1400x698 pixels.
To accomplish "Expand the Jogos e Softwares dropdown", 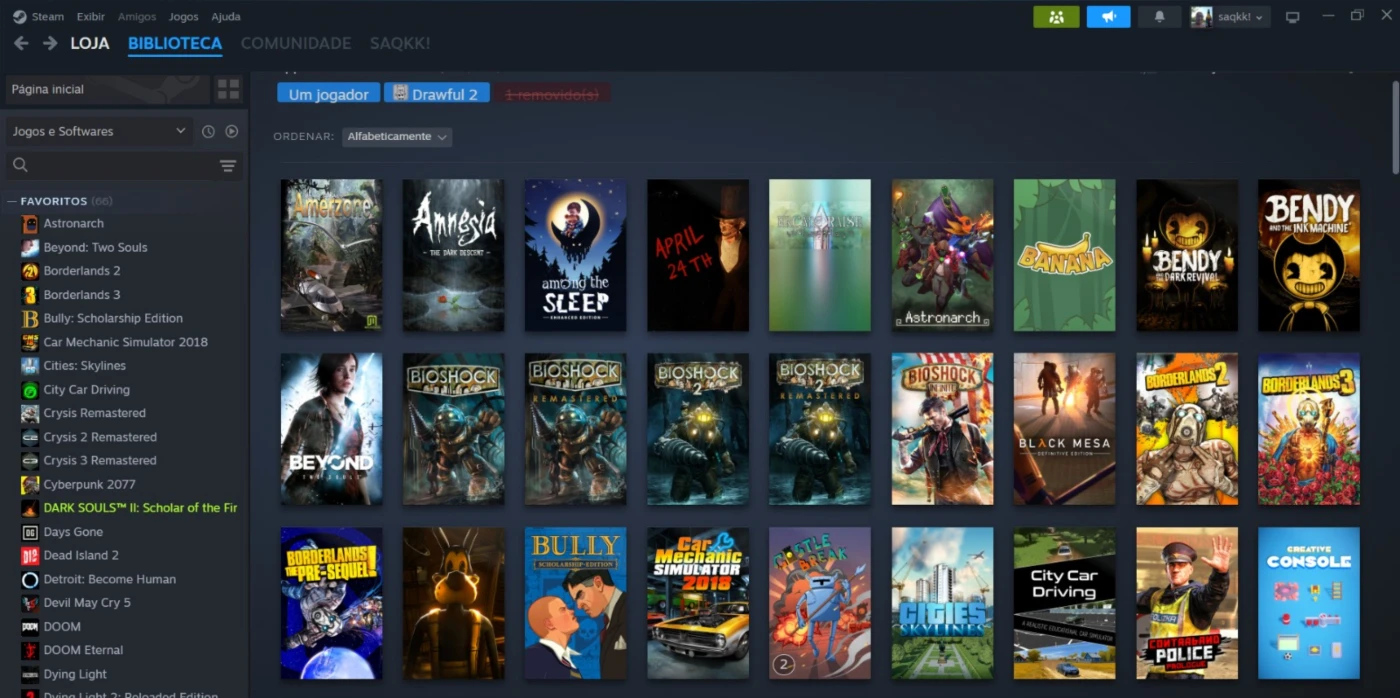I will [99, 131].
